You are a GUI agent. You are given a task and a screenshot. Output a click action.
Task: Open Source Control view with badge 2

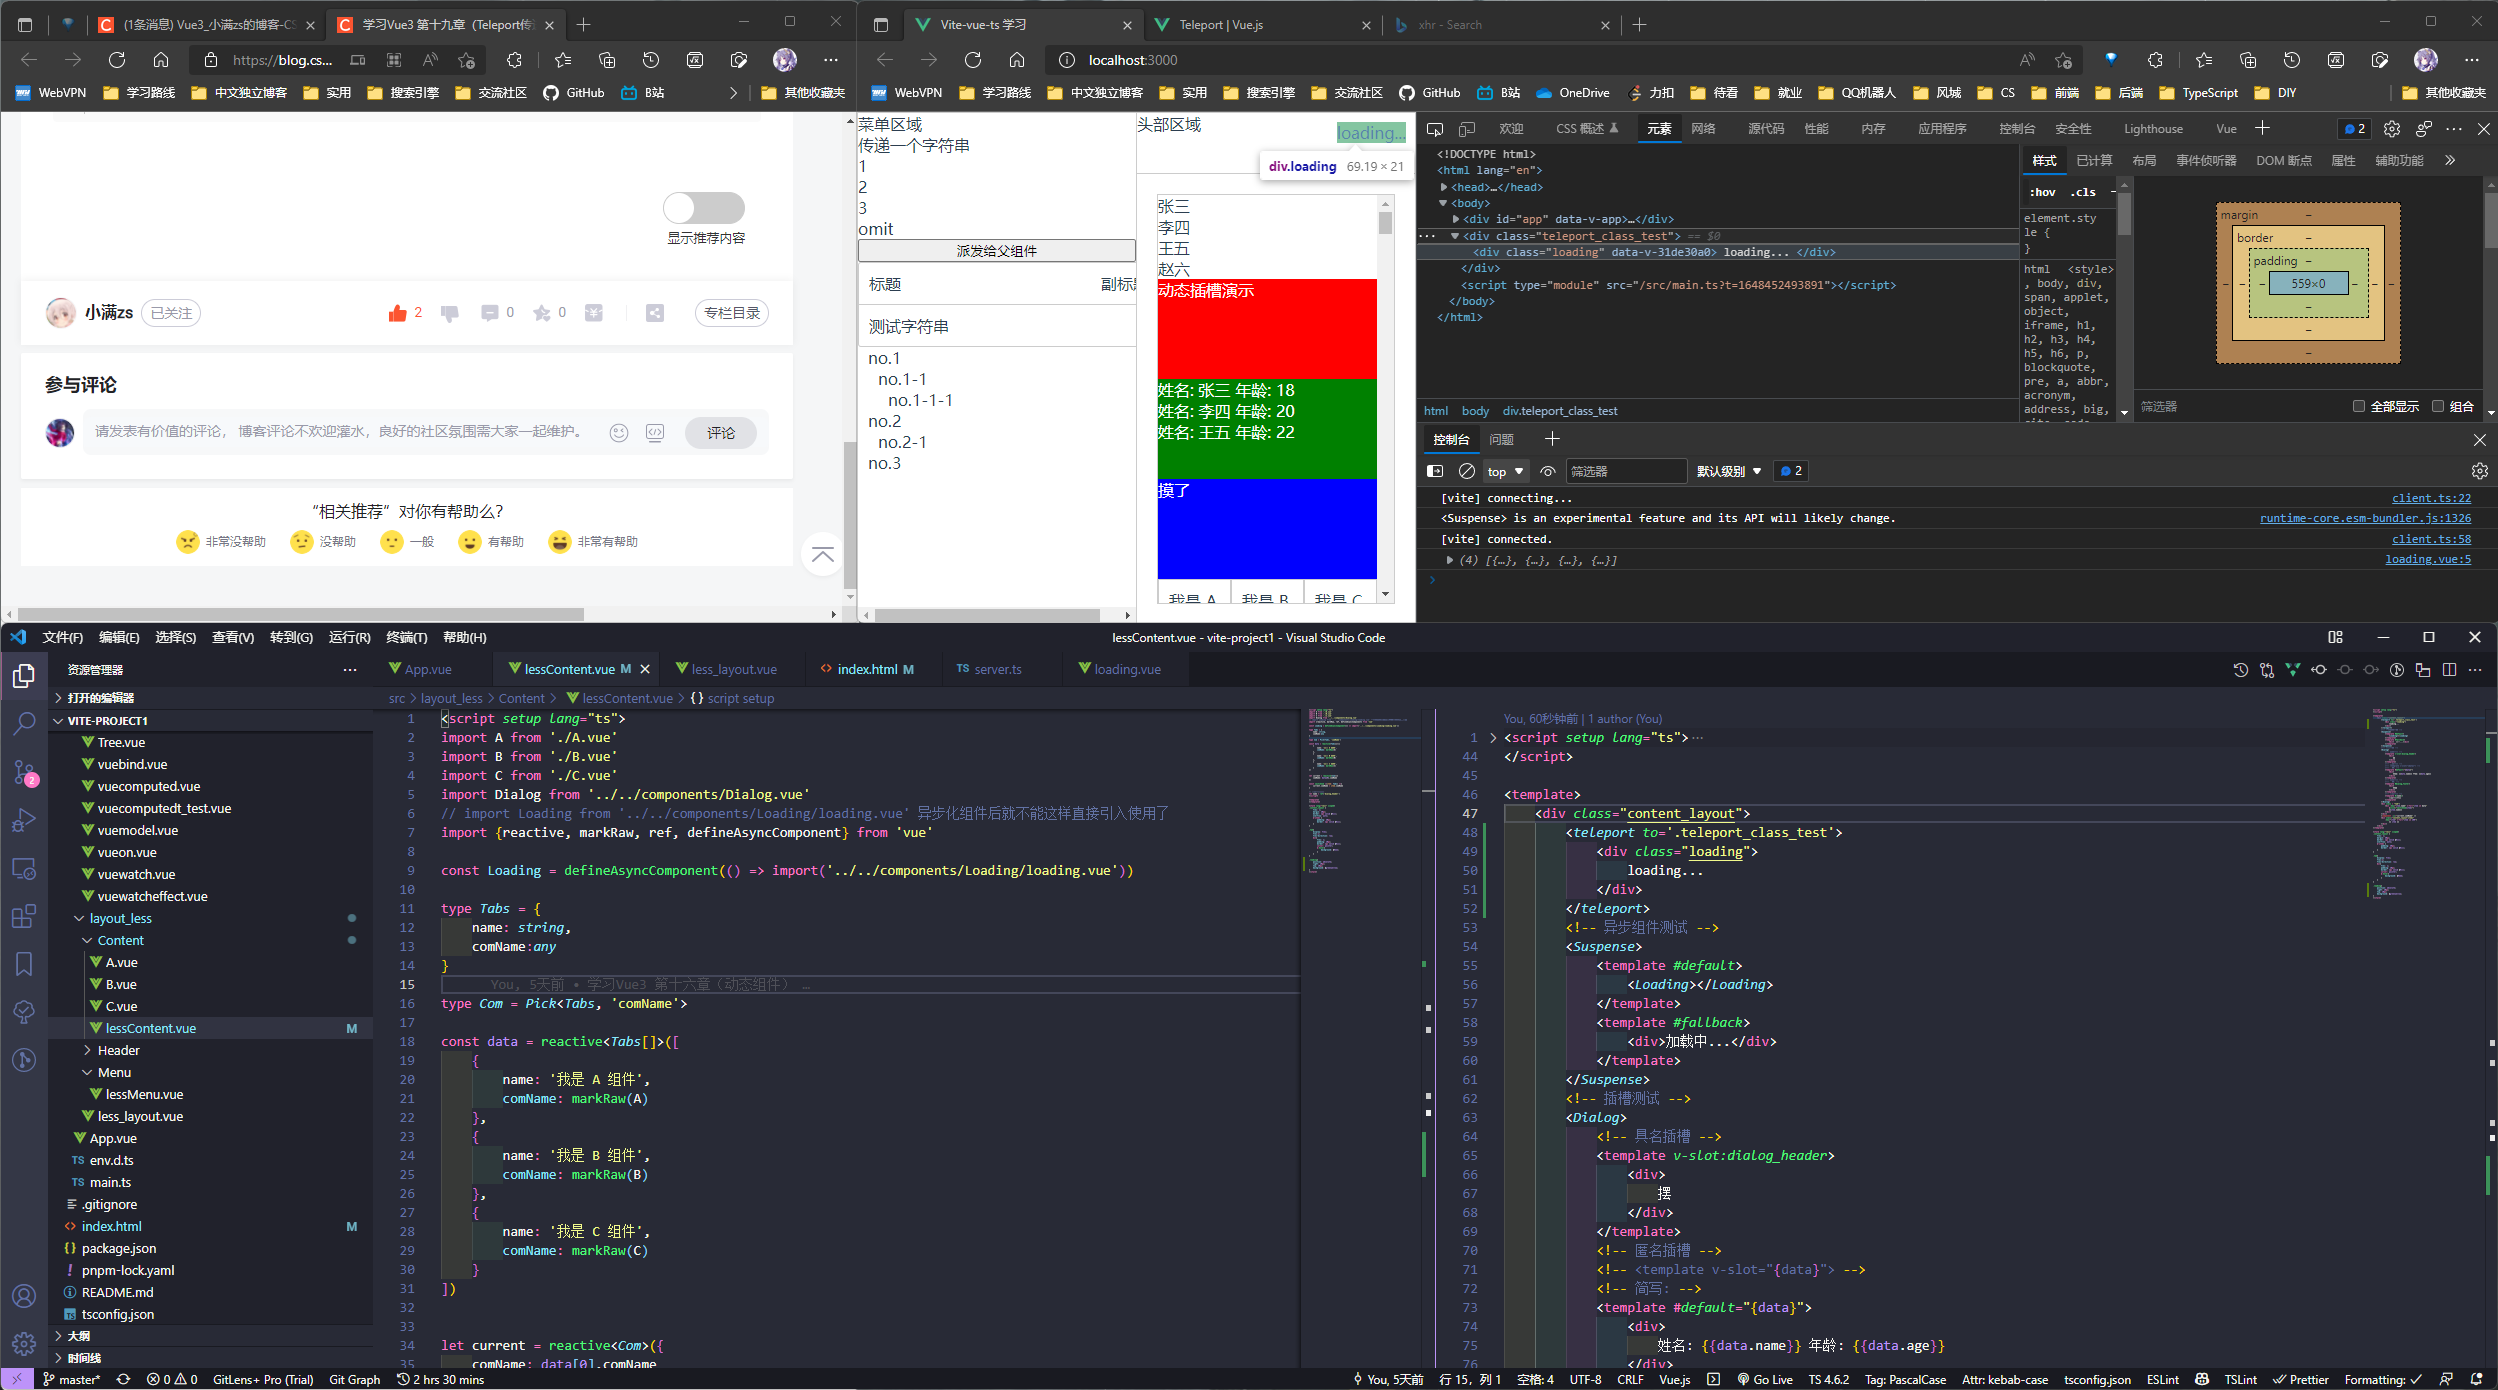pyautogui.click(x=24, y=772)
